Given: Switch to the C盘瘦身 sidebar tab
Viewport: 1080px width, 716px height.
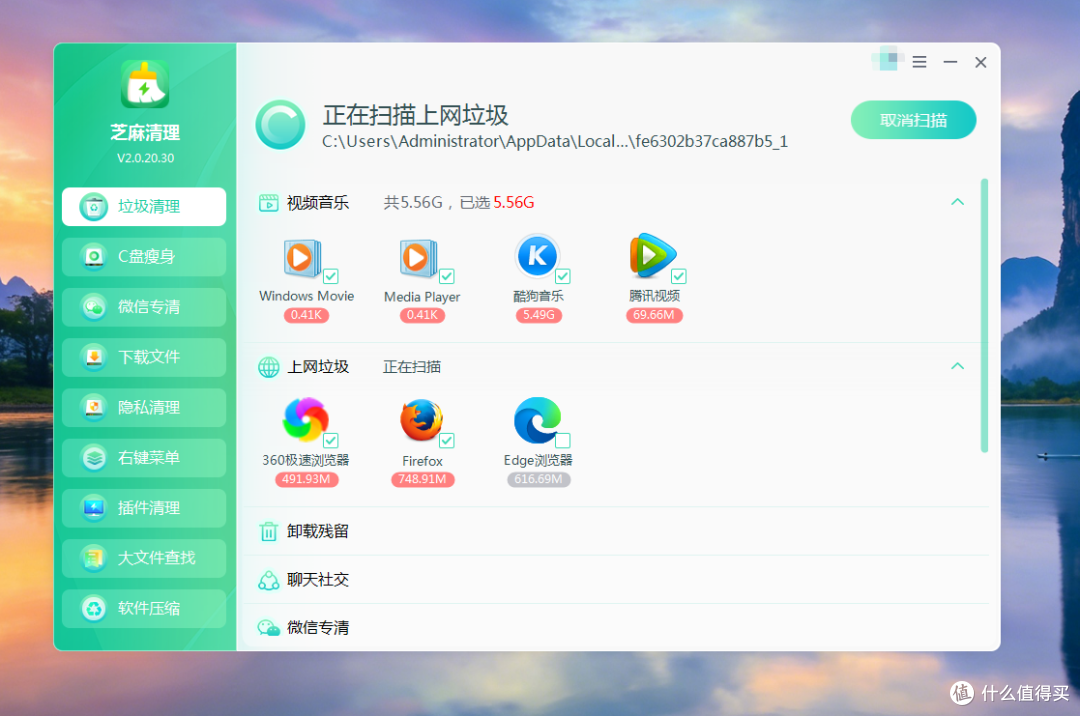Looking at the screenshot, I should [x=144, y=257].
